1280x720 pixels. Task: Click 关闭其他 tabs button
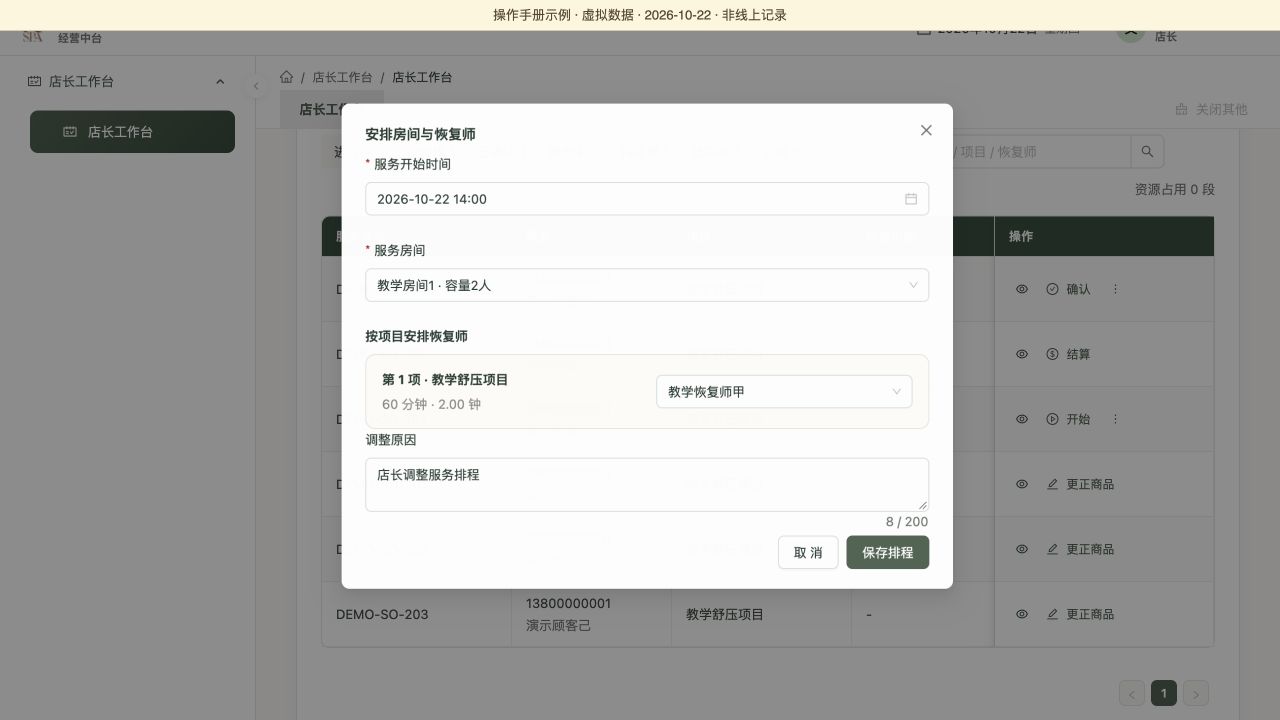(1212, 109)
